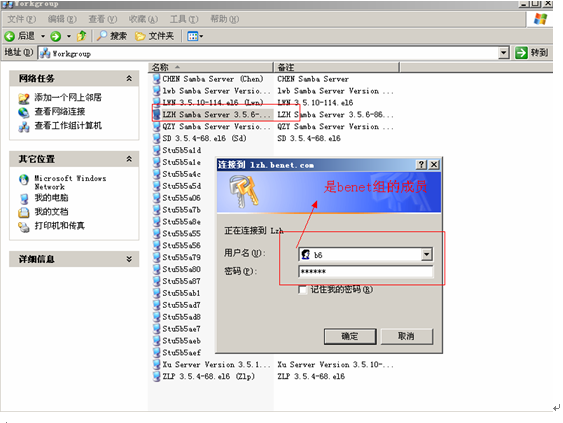This screenshot has width=563, height=423.
Task: Open the 帮助(H) menu
Action: 224,19
